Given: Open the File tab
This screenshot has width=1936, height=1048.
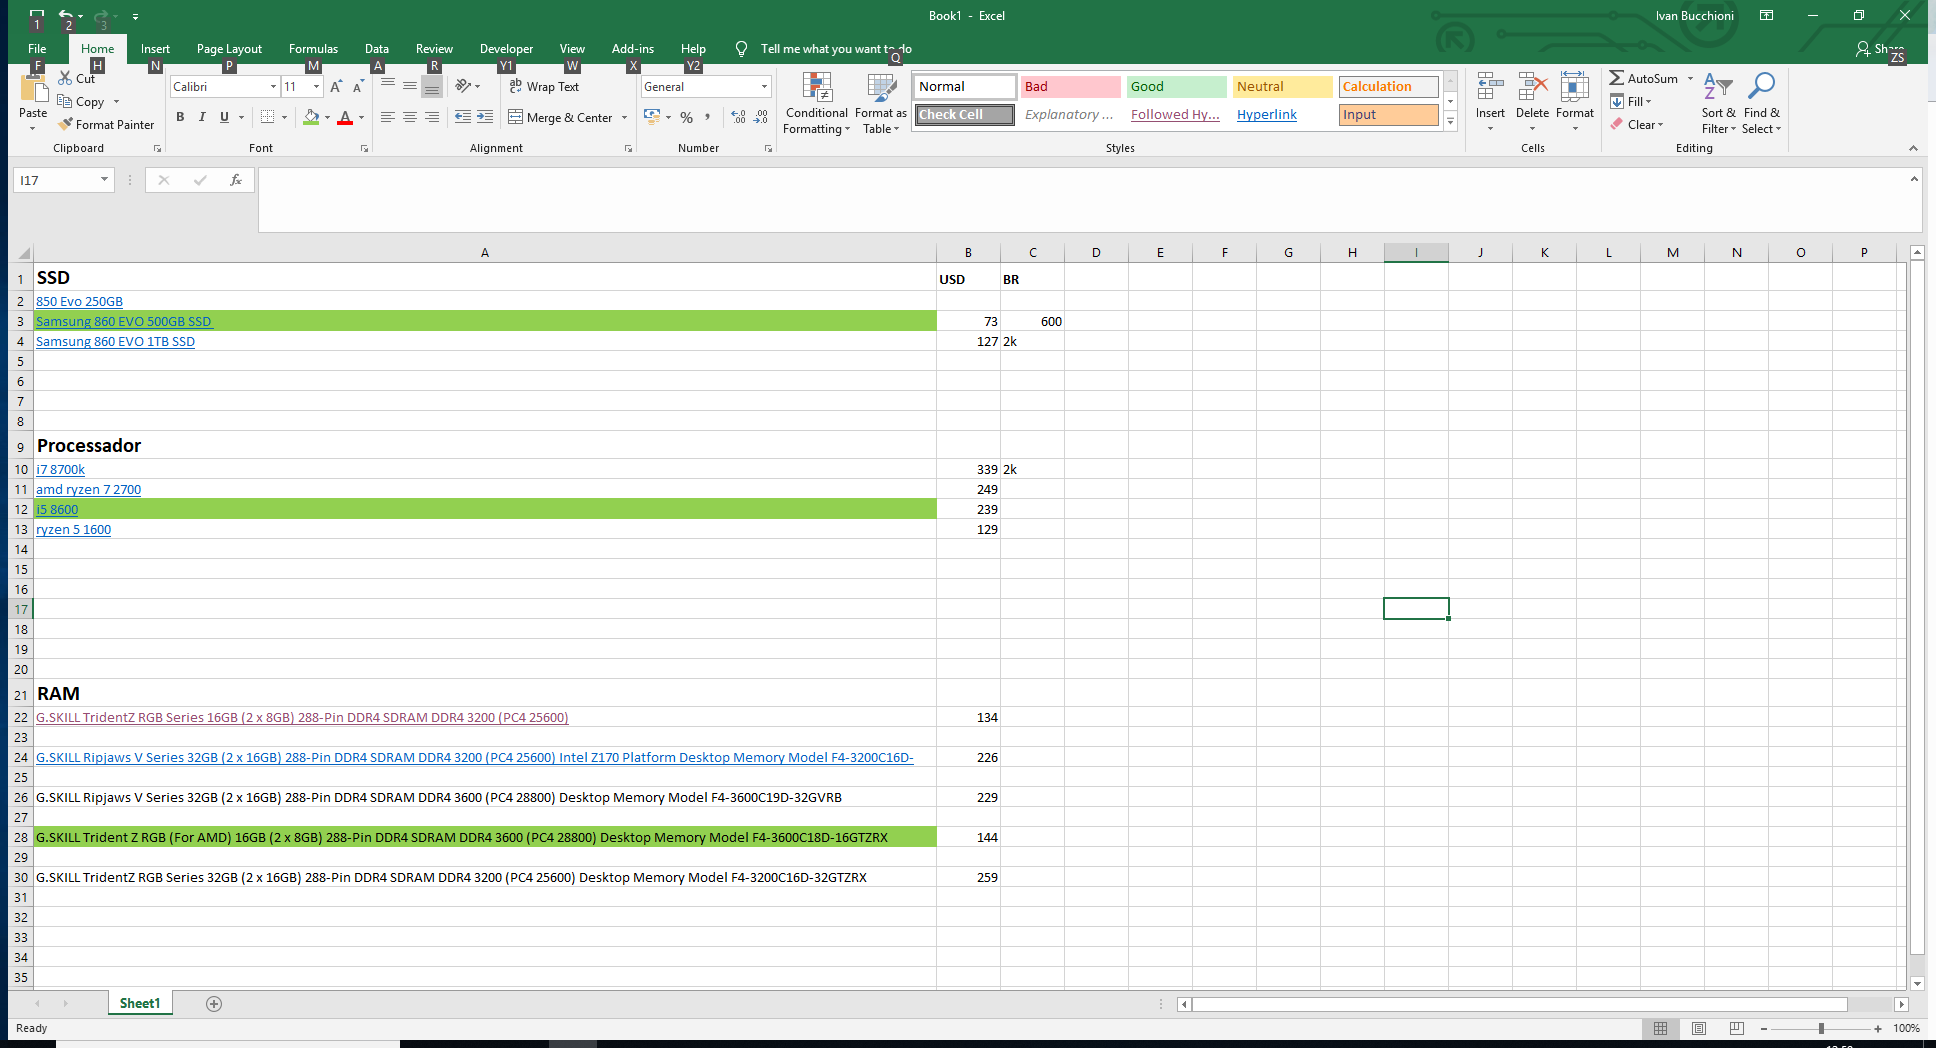Looking at the screenshot, I should (x=37, y=48).
